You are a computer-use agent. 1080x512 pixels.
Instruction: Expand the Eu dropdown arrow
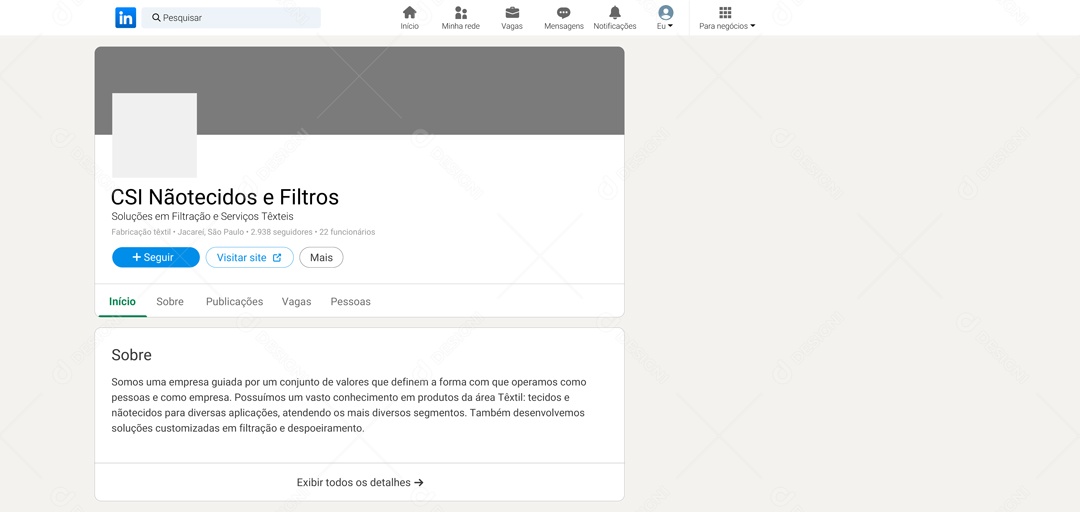pos(670,26)
